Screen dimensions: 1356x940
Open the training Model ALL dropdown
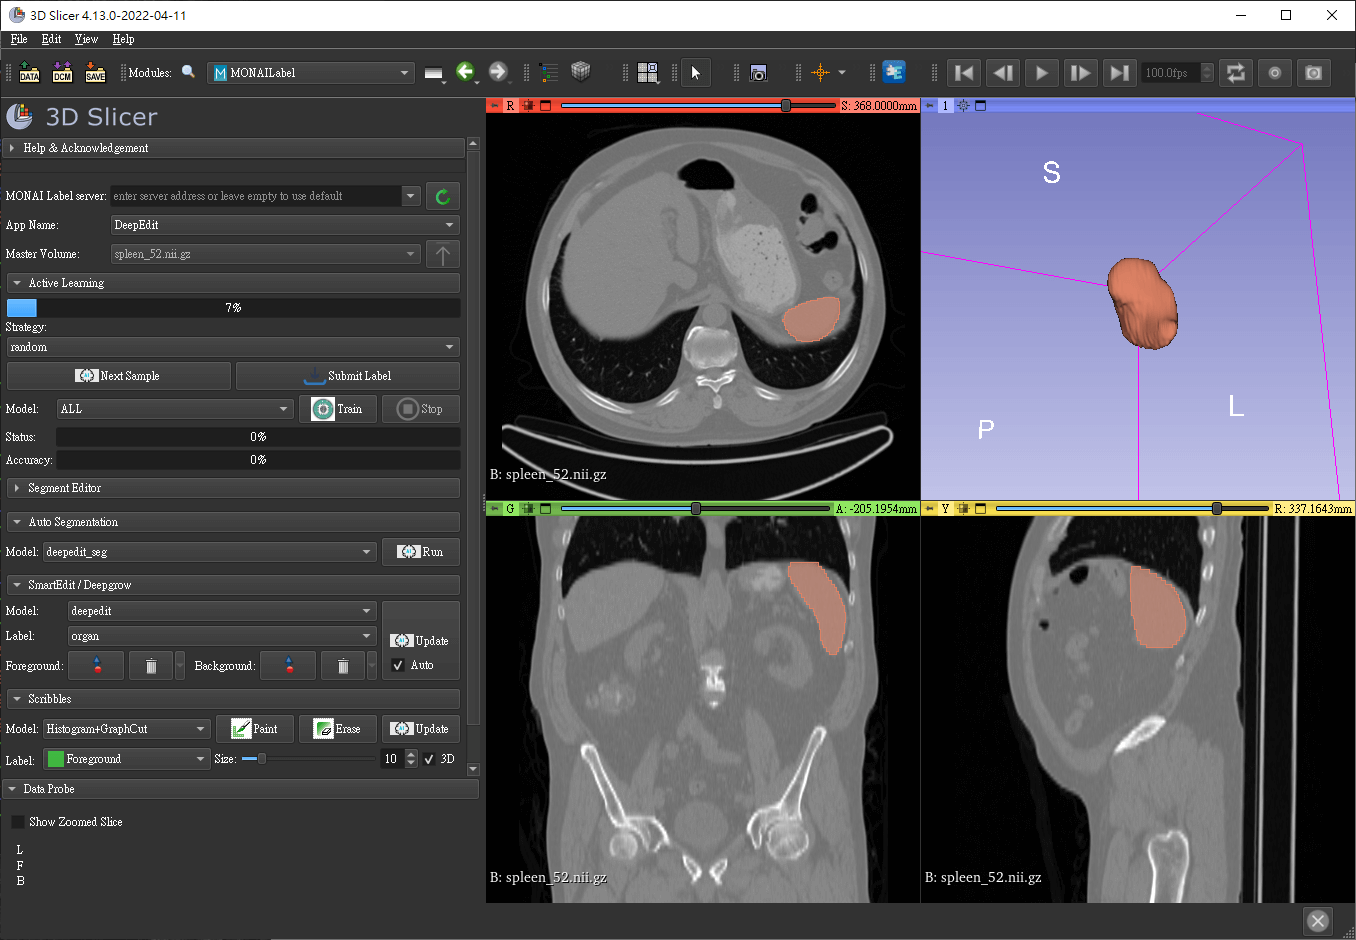point(175,409)
